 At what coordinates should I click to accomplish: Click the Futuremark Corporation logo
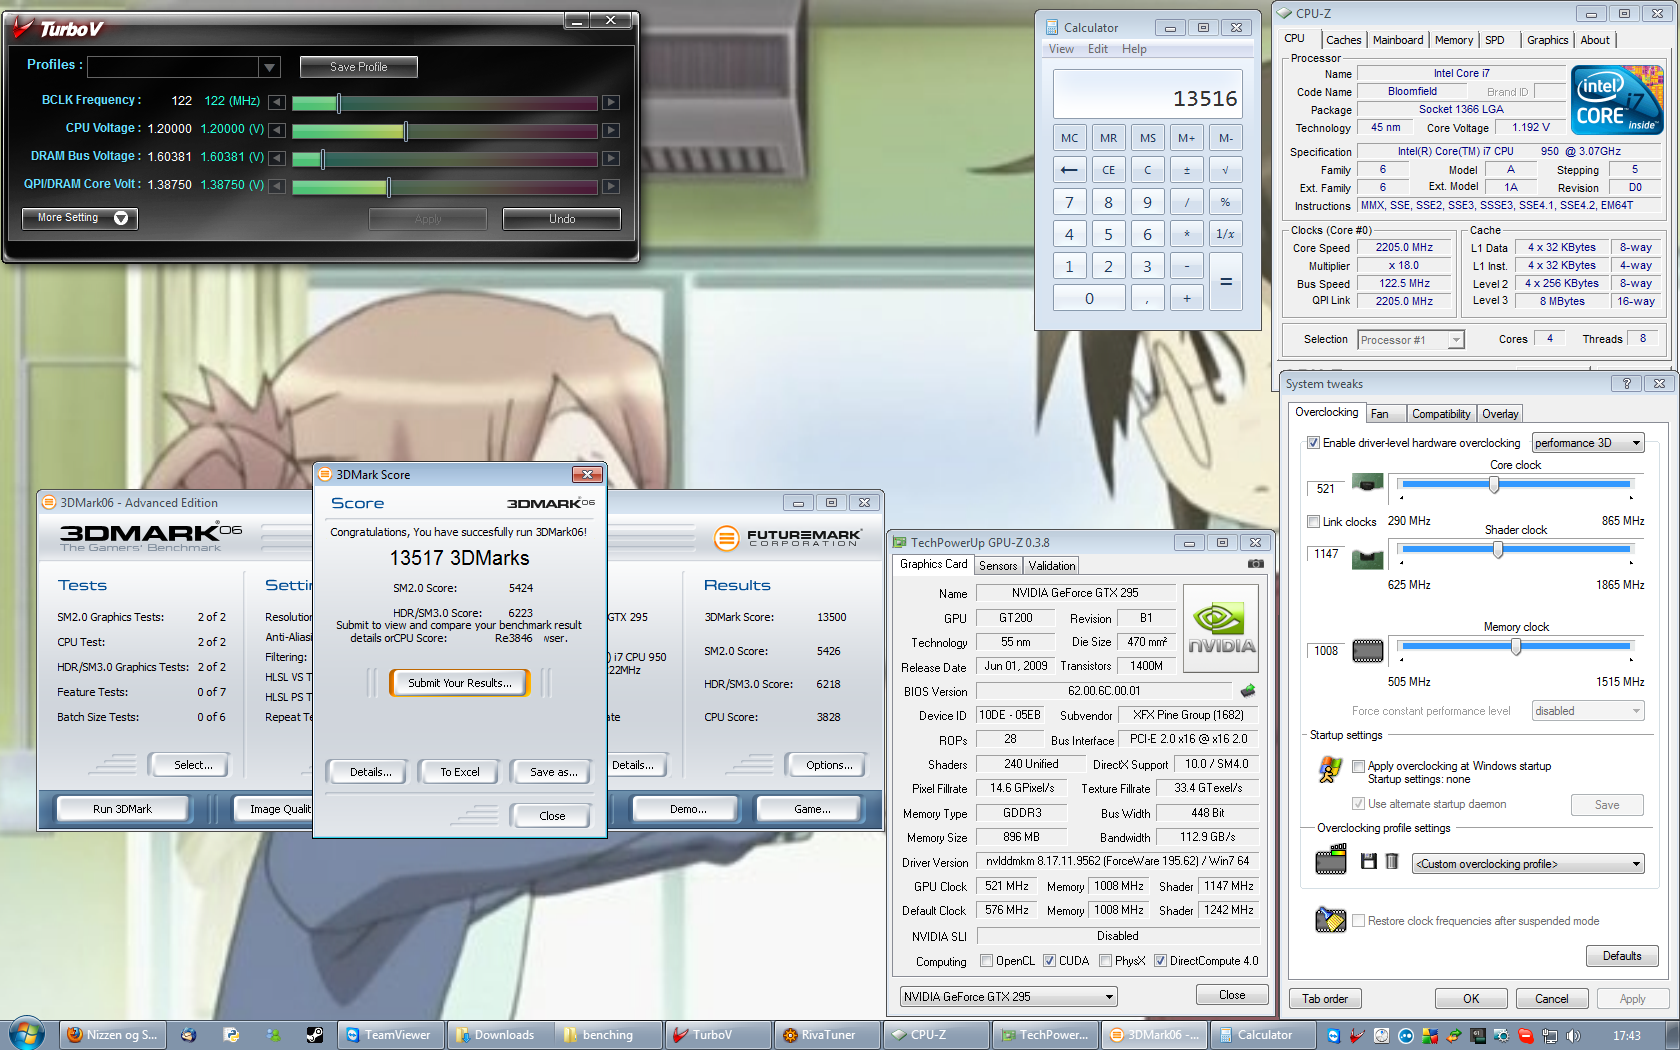(788, 538)
